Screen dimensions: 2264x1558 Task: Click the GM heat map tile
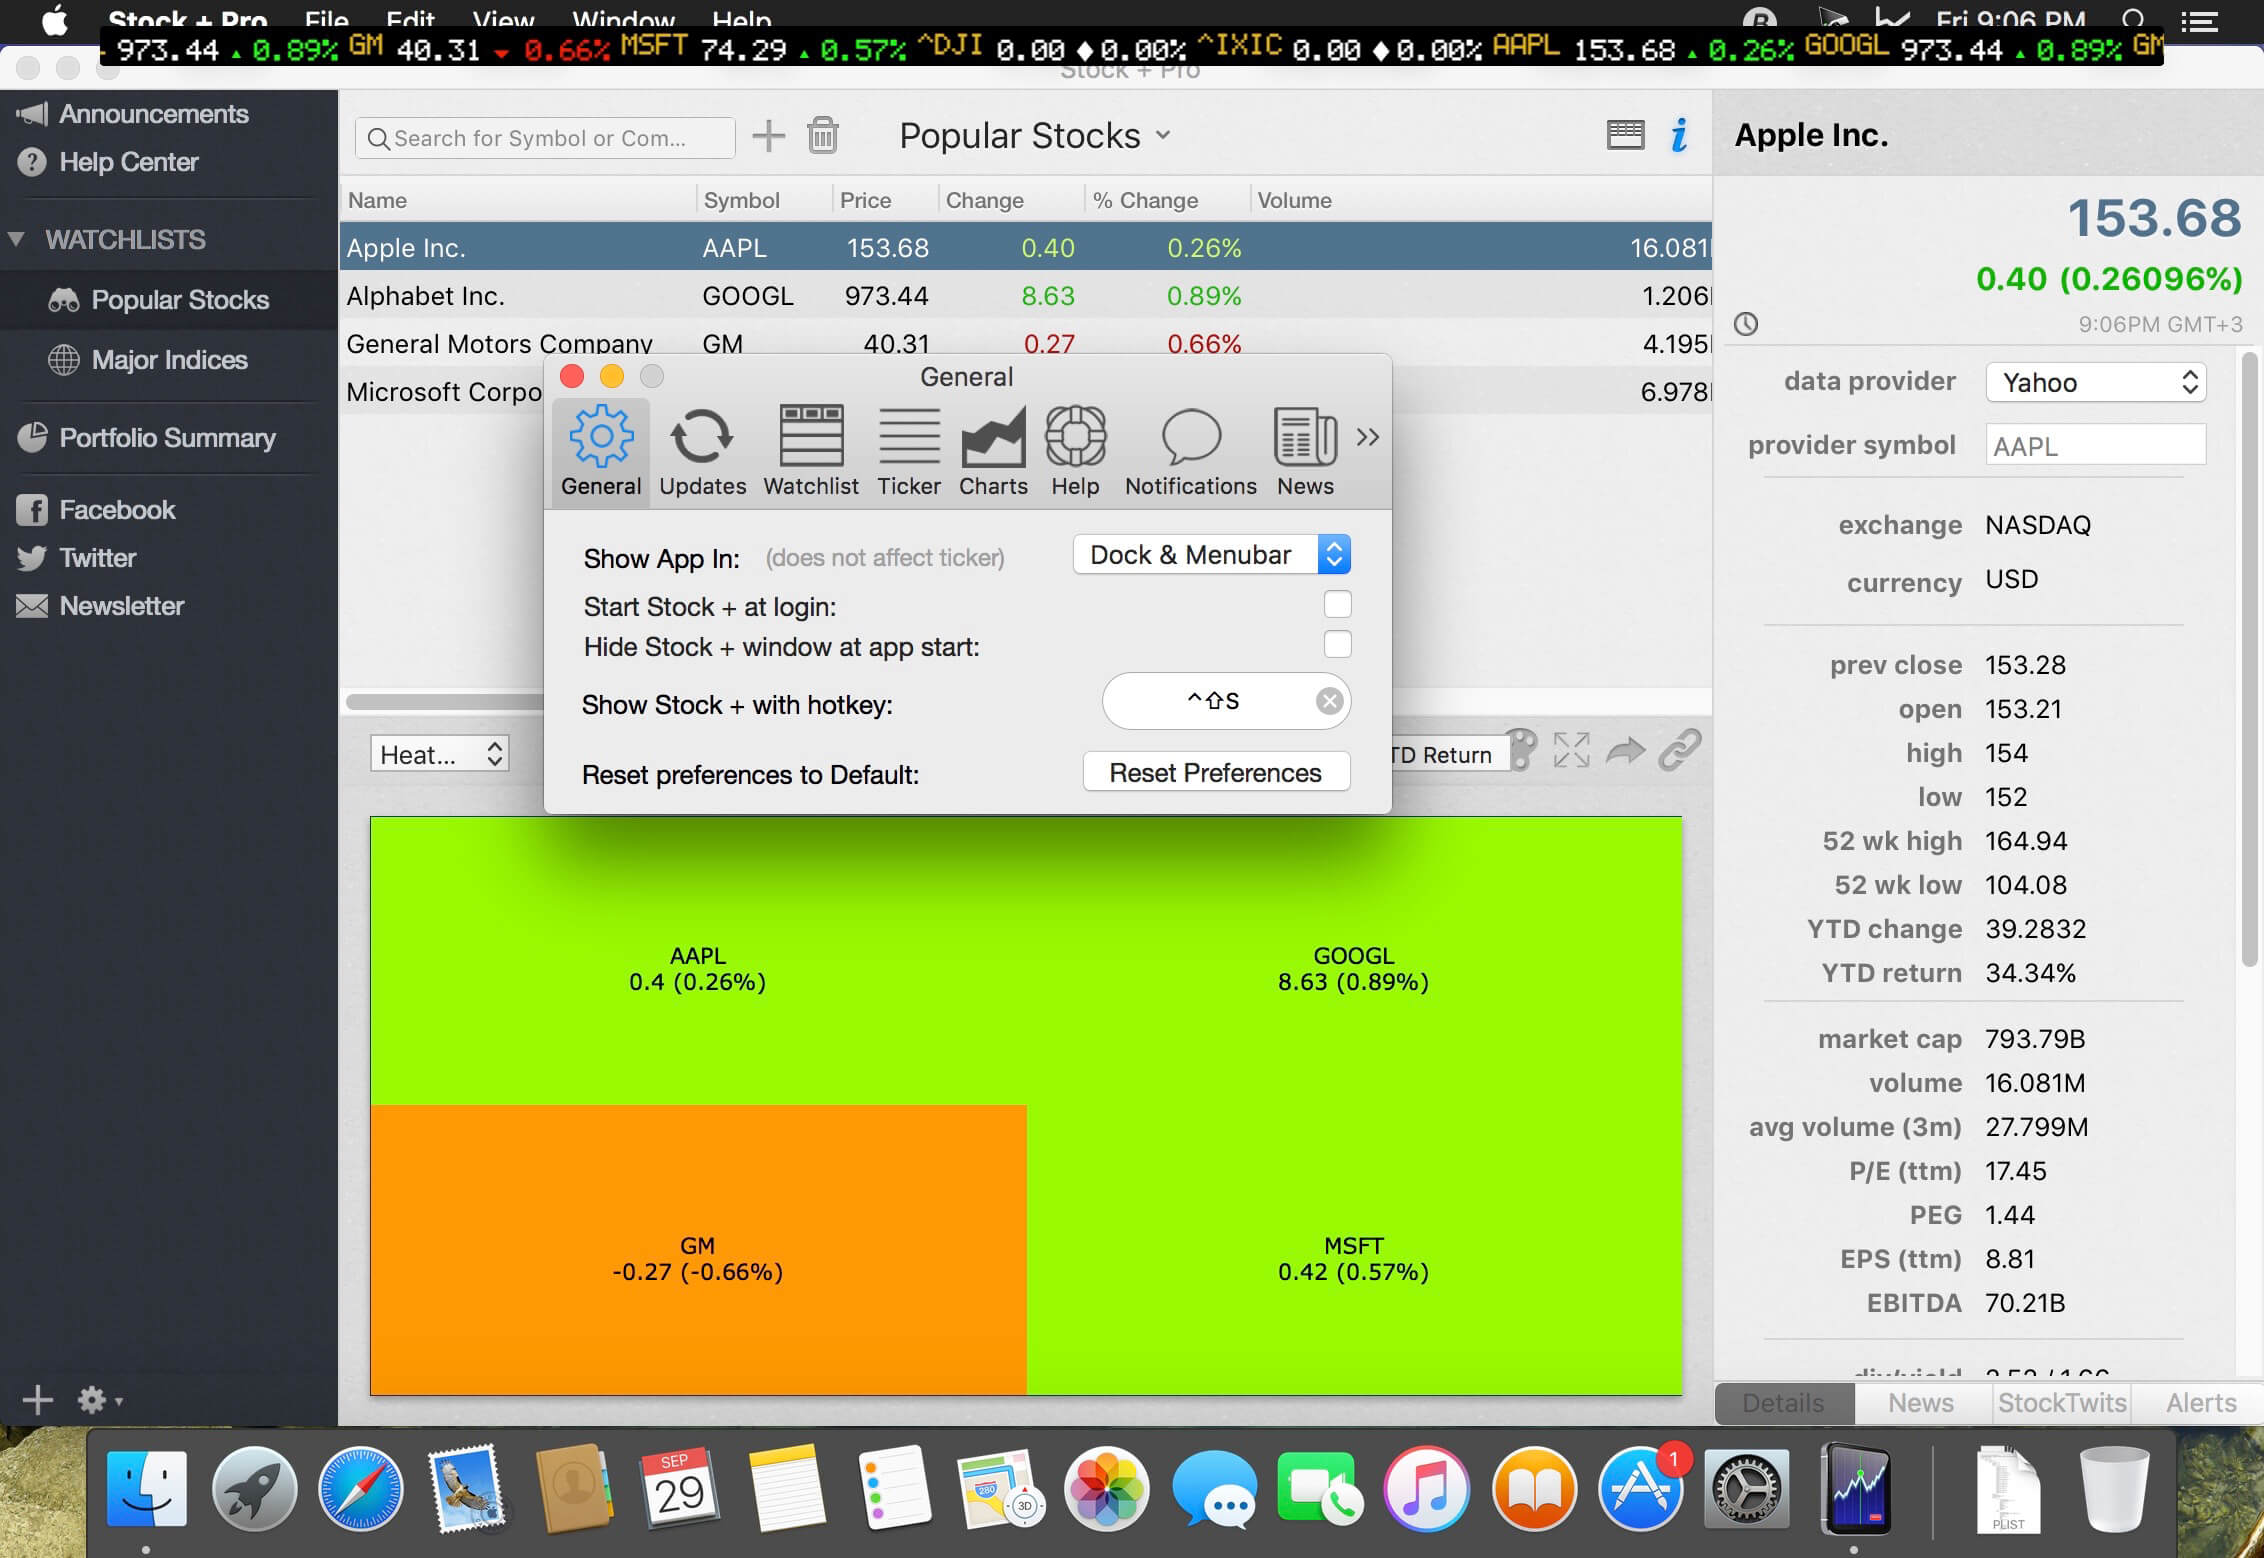698,1250
